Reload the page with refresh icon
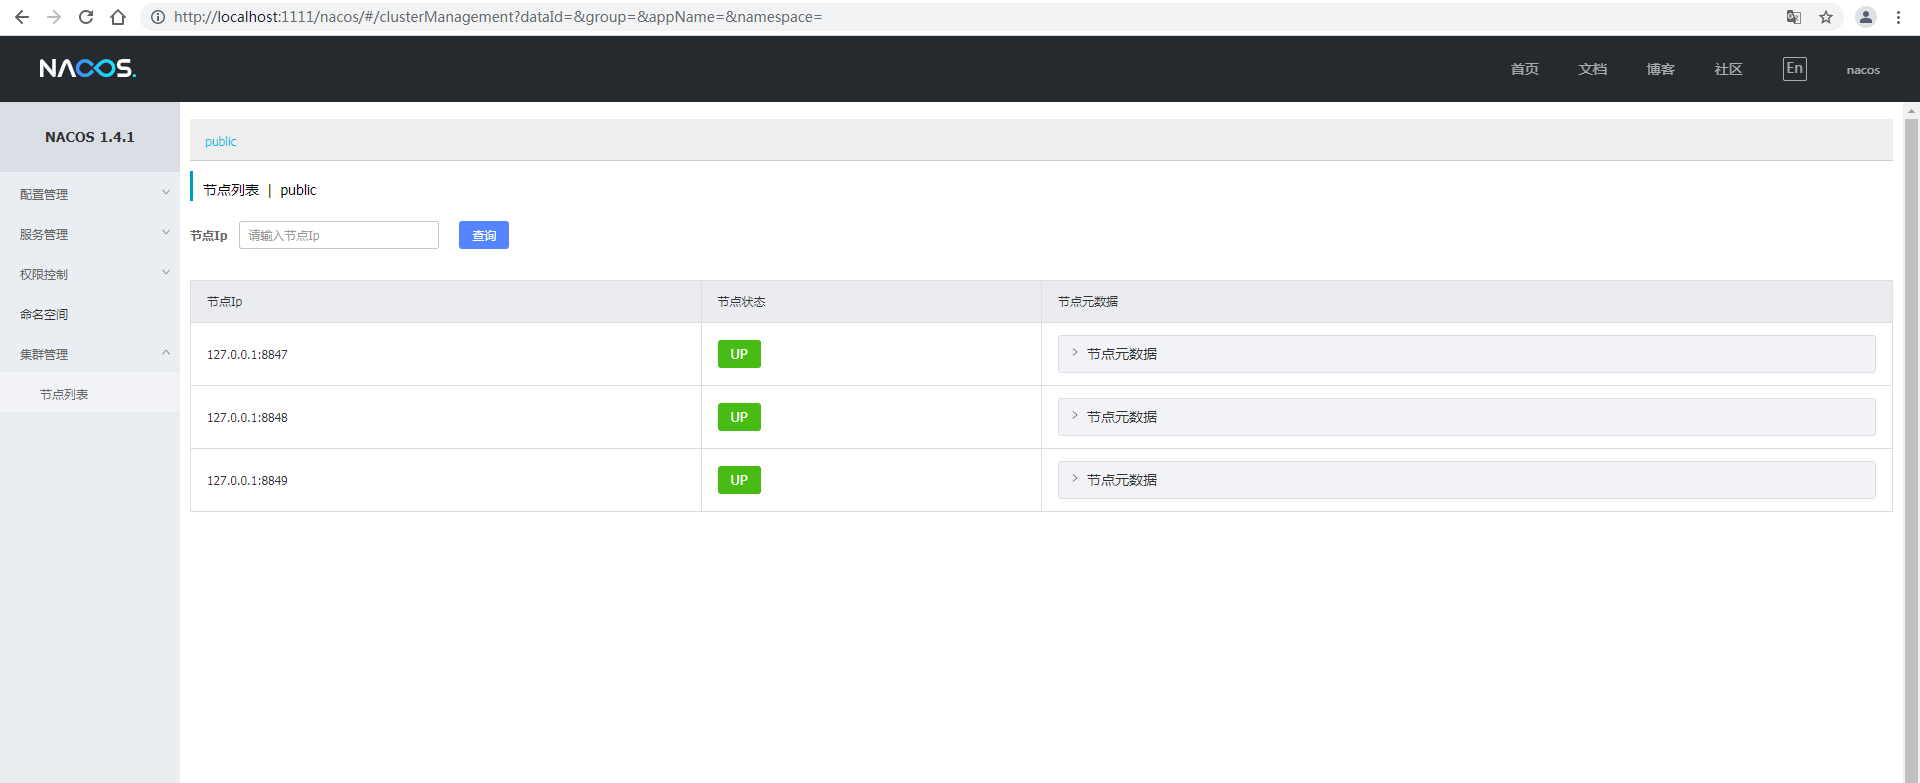The width and height of the screenshot is (1920, 783). click(x=86, y=17)
